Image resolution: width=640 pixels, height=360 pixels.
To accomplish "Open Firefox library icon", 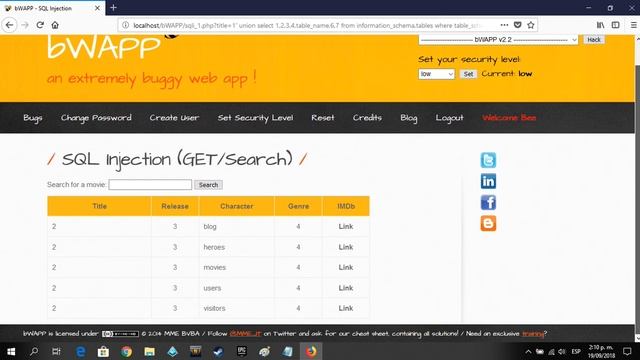I will (600, 25).
